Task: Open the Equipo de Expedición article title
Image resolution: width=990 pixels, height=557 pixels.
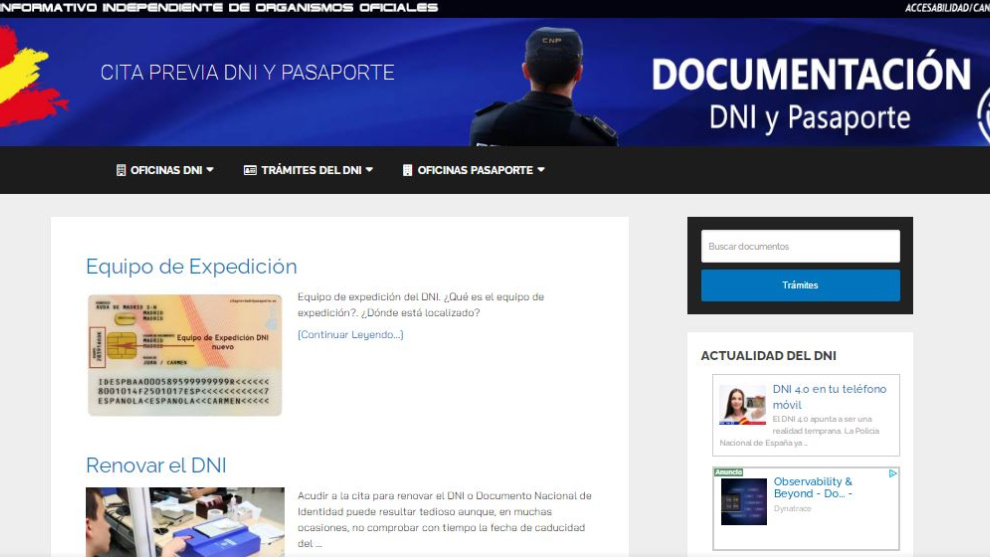Action: (191, 266)
